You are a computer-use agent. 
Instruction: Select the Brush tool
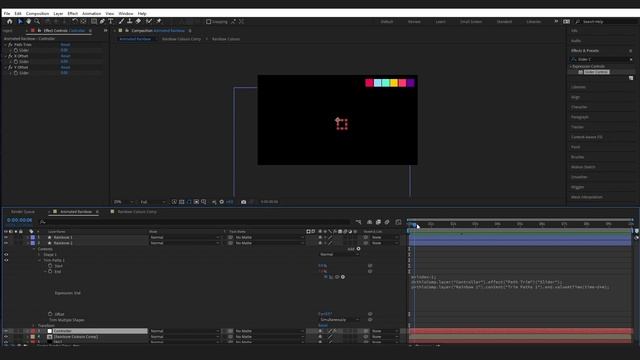coord(121,21)
